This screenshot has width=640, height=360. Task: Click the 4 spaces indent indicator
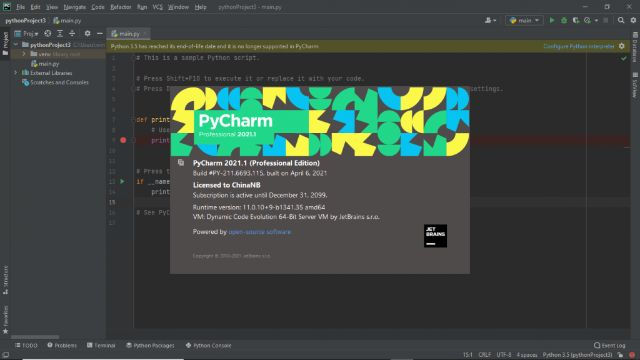[527, 355]
